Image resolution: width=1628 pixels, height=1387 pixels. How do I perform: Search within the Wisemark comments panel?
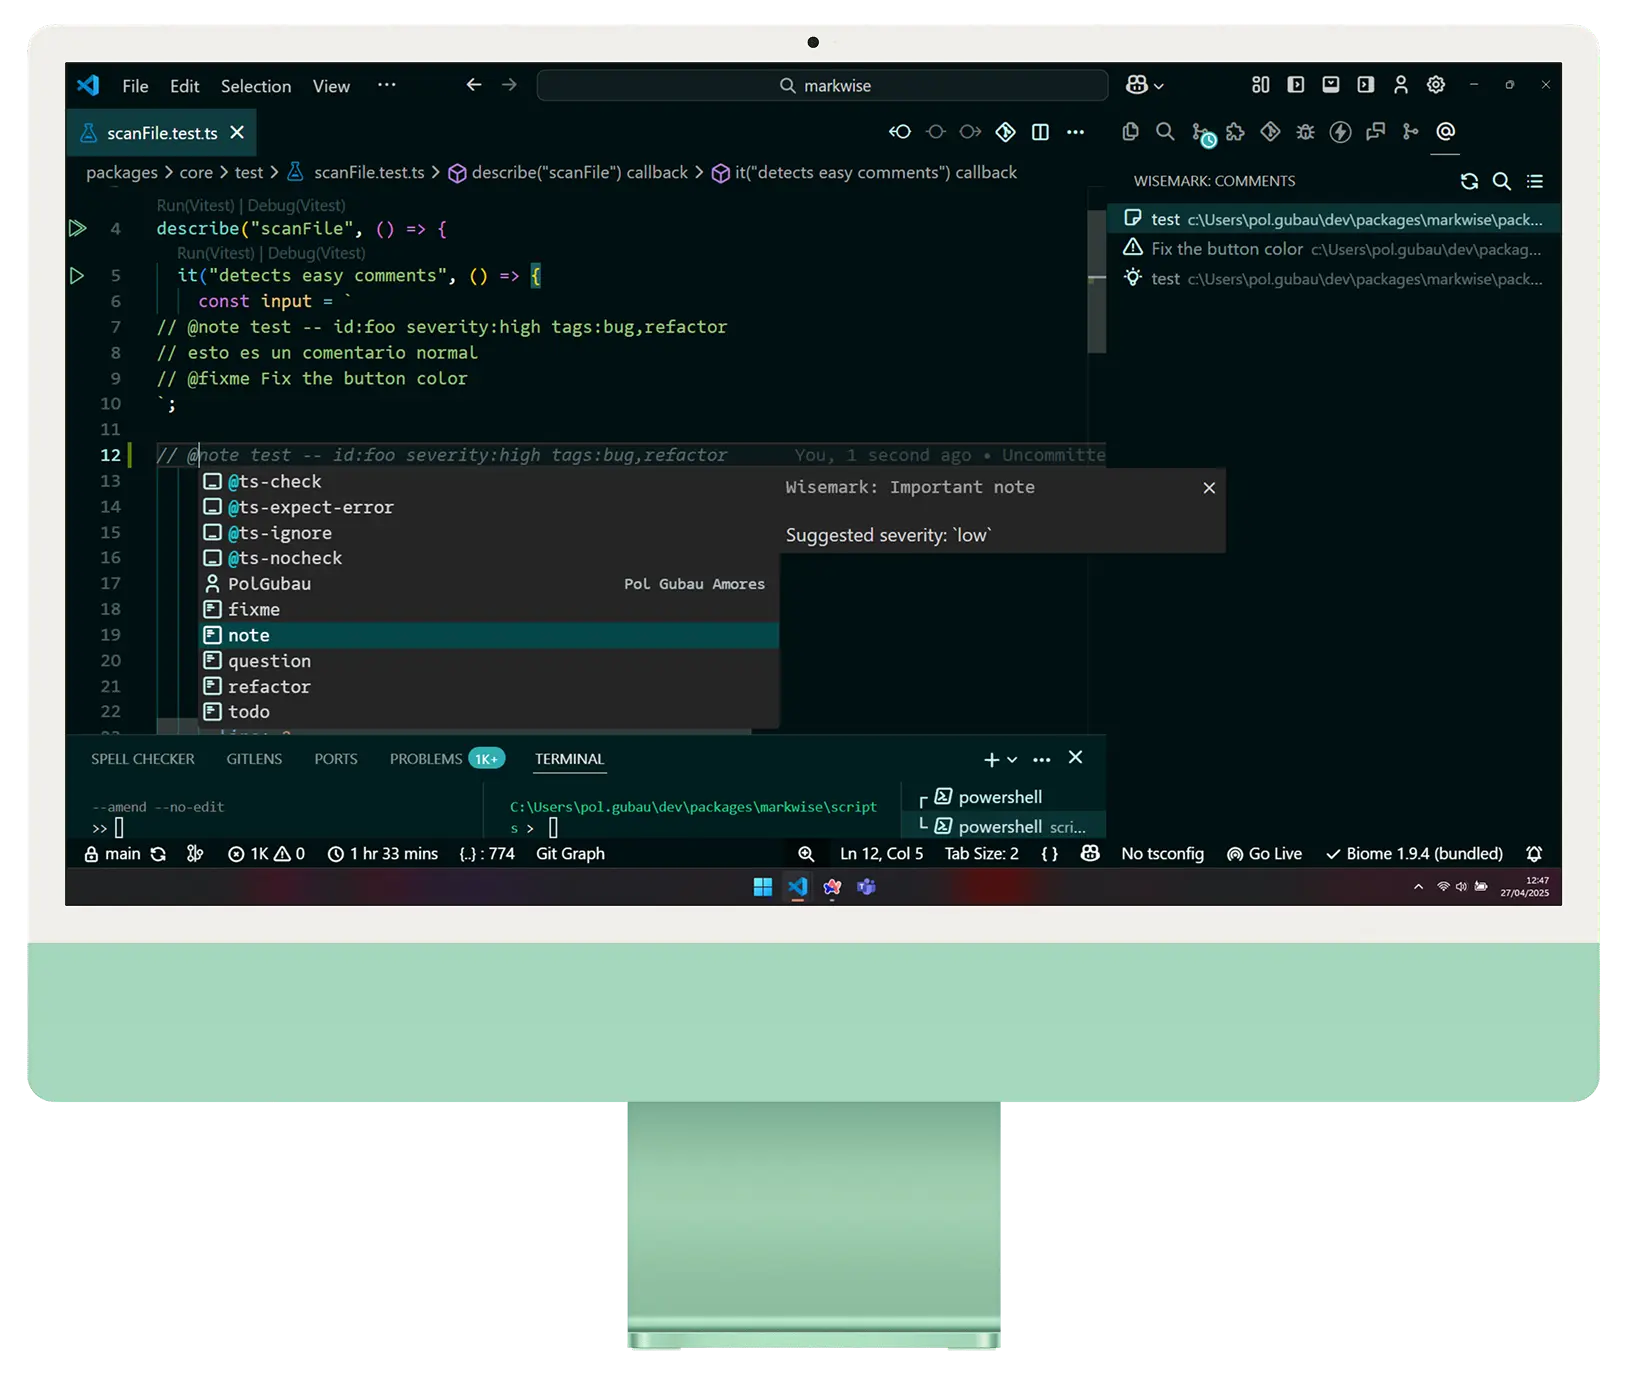[1501, 181]
